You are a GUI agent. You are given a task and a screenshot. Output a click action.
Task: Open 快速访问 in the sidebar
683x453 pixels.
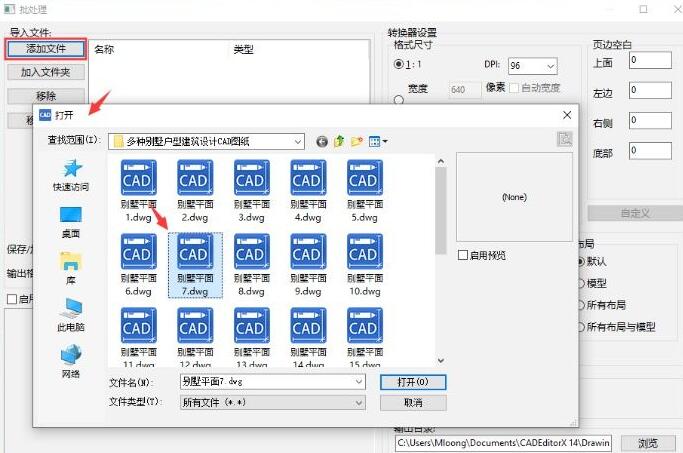click(x=71, y=174)
